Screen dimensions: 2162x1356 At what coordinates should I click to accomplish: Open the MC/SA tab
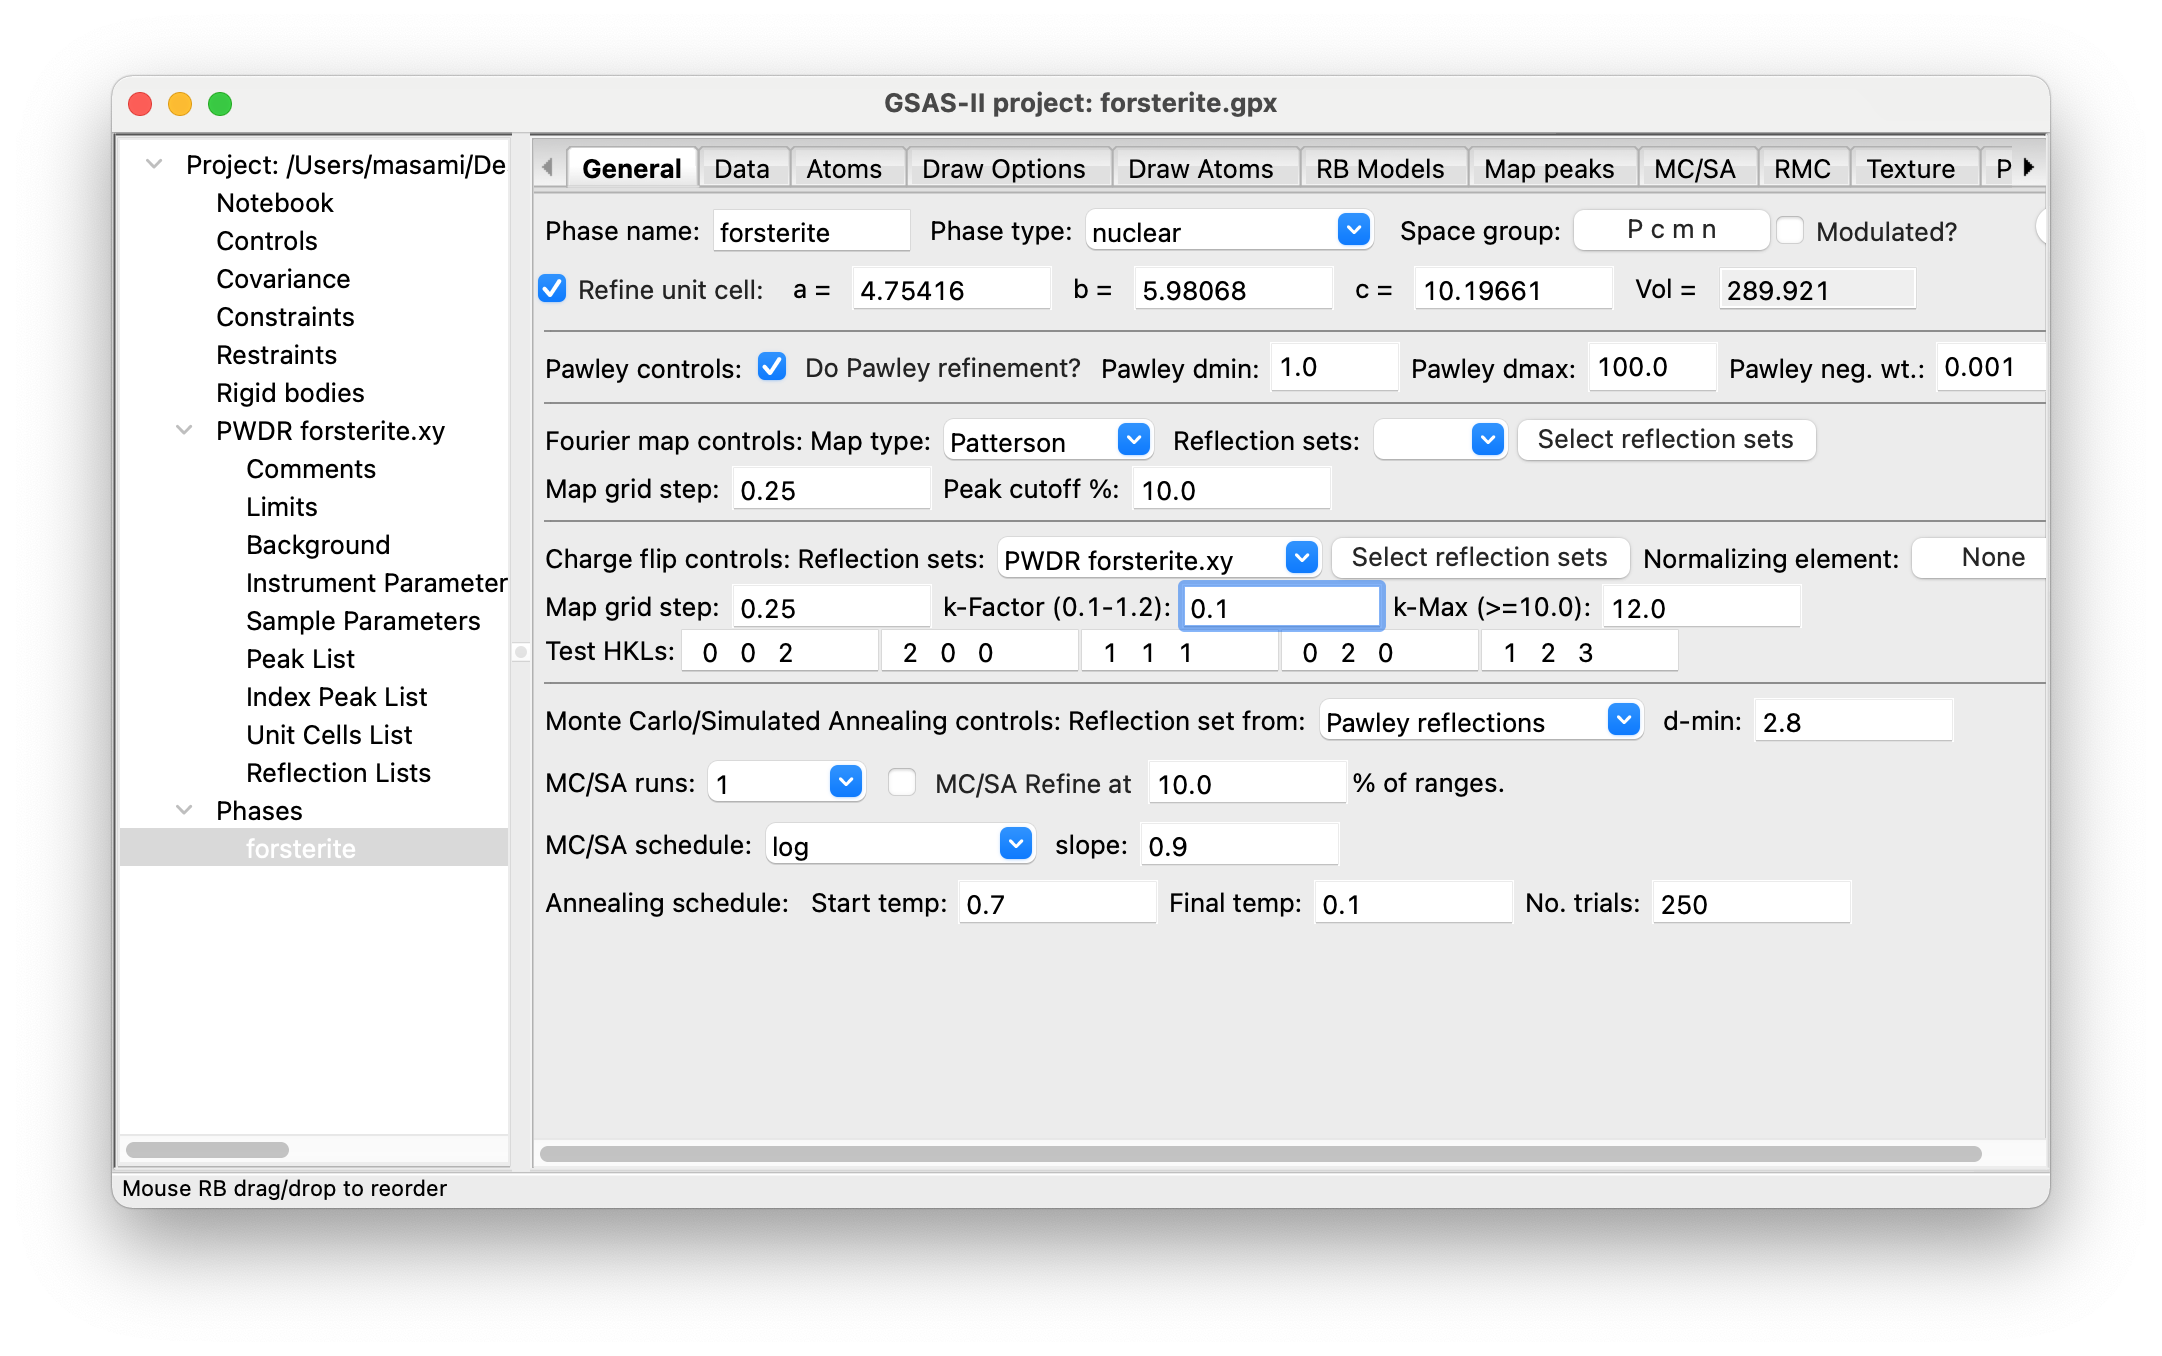pos(1694,168)
